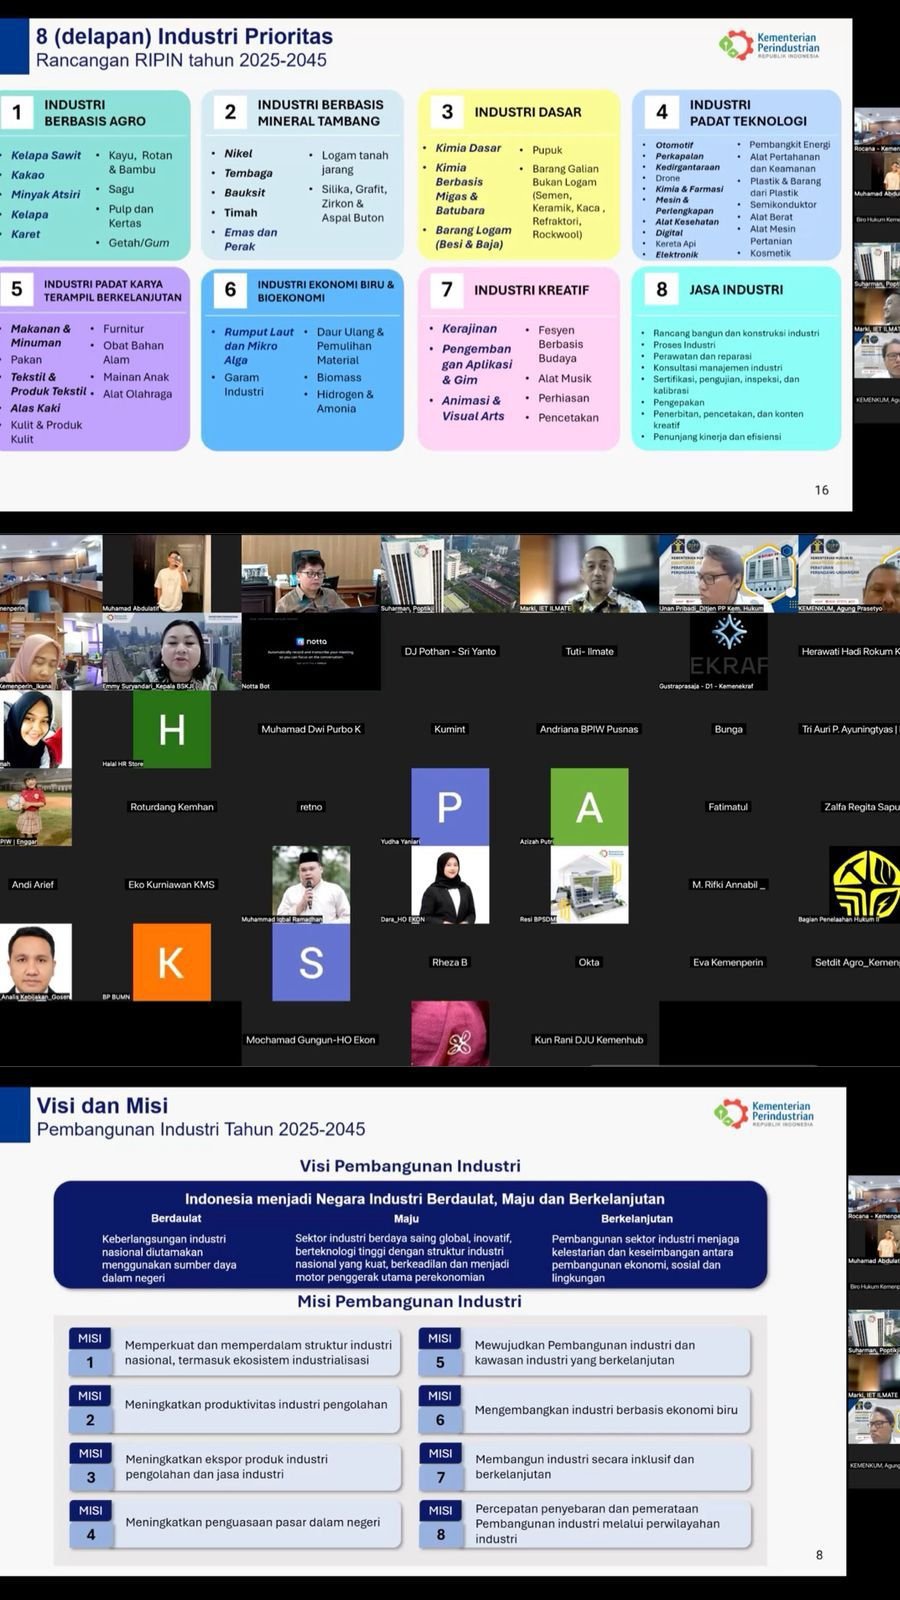The width and height of the screenshot is (900, 1600).
Task: Click the EKRAF logo participant tile
Action: pyautogui.click(x=729, y=650)
